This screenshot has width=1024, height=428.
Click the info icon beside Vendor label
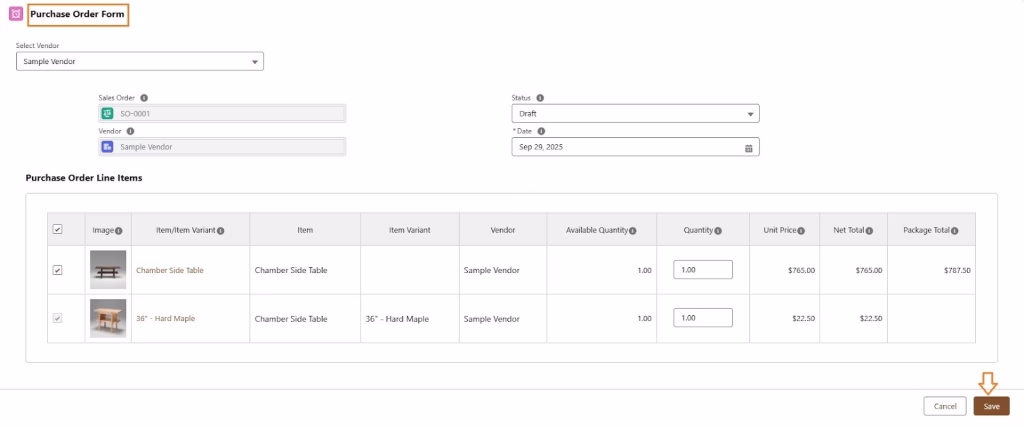click(131, 131)
